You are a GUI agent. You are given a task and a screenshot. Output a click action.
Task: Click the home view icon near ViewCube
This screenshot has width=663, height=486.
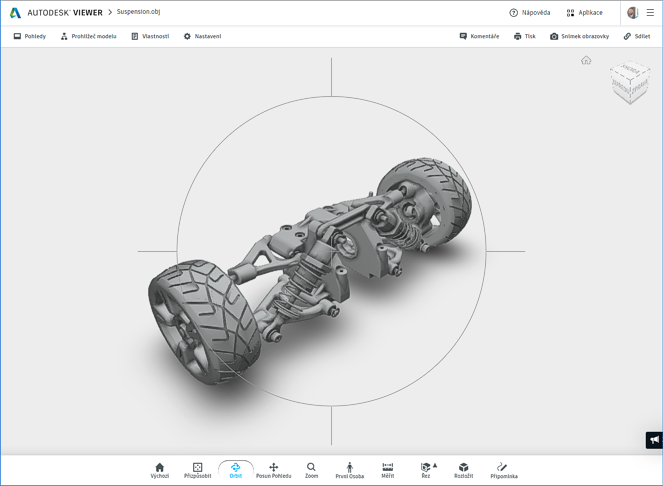tap(586, 60)
